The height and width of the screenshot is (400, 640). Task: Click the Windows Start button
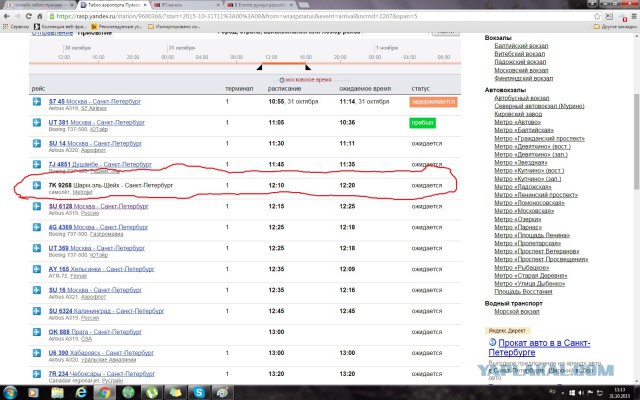point(10,392)
